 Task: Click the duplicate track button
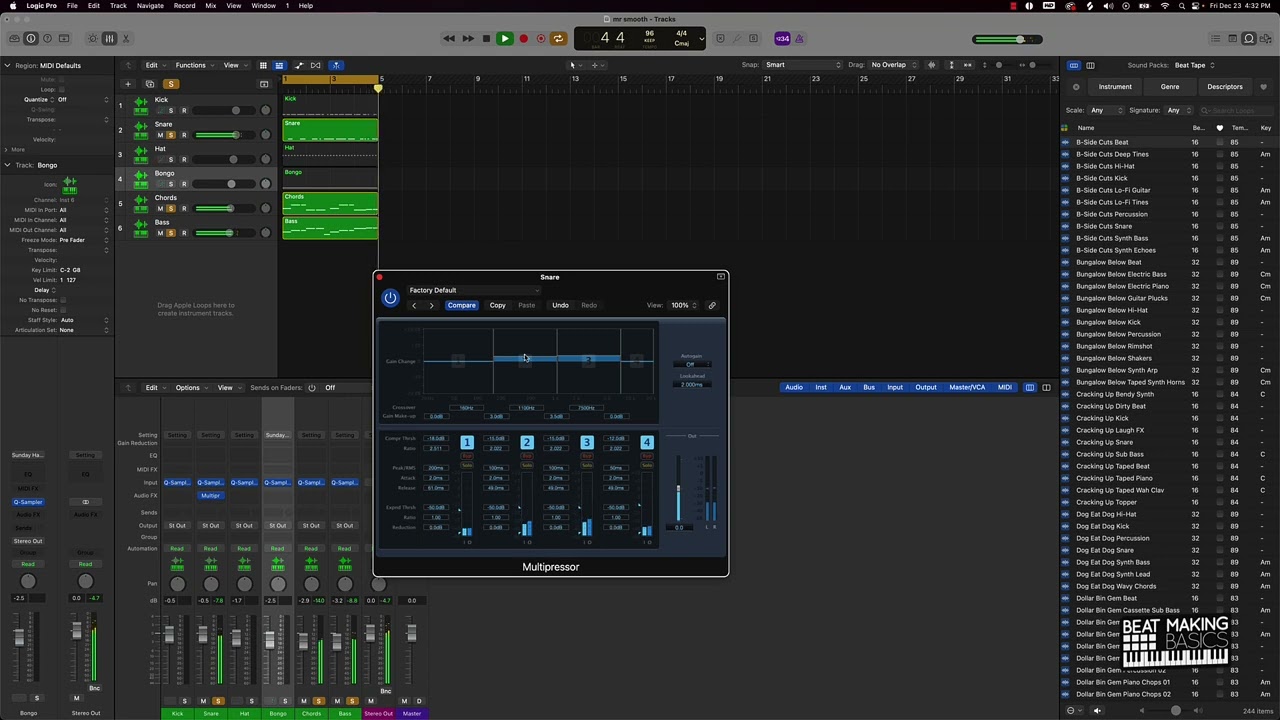tap(149, 84)
